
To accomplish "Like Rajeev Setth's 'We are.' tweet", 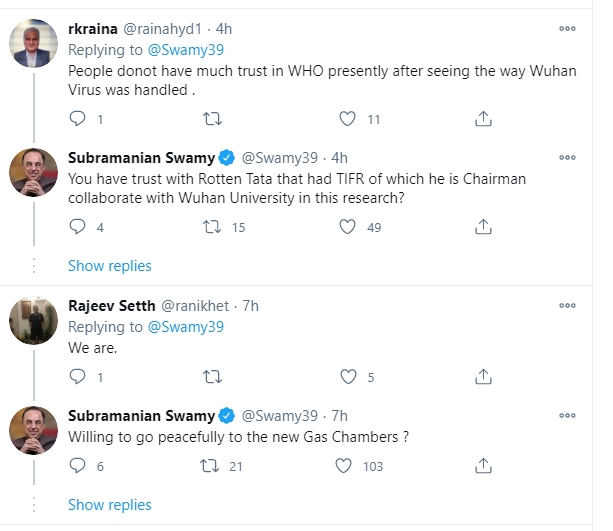I will coord(348,377).
